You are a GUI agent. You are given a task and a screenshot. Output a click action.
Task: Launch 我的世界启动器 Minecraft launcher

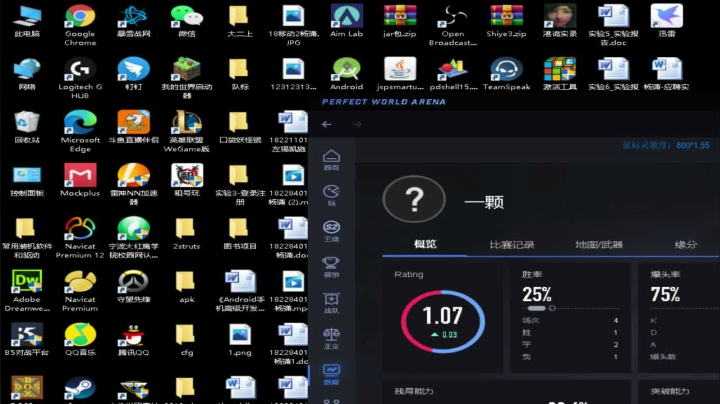coord(187,79)
